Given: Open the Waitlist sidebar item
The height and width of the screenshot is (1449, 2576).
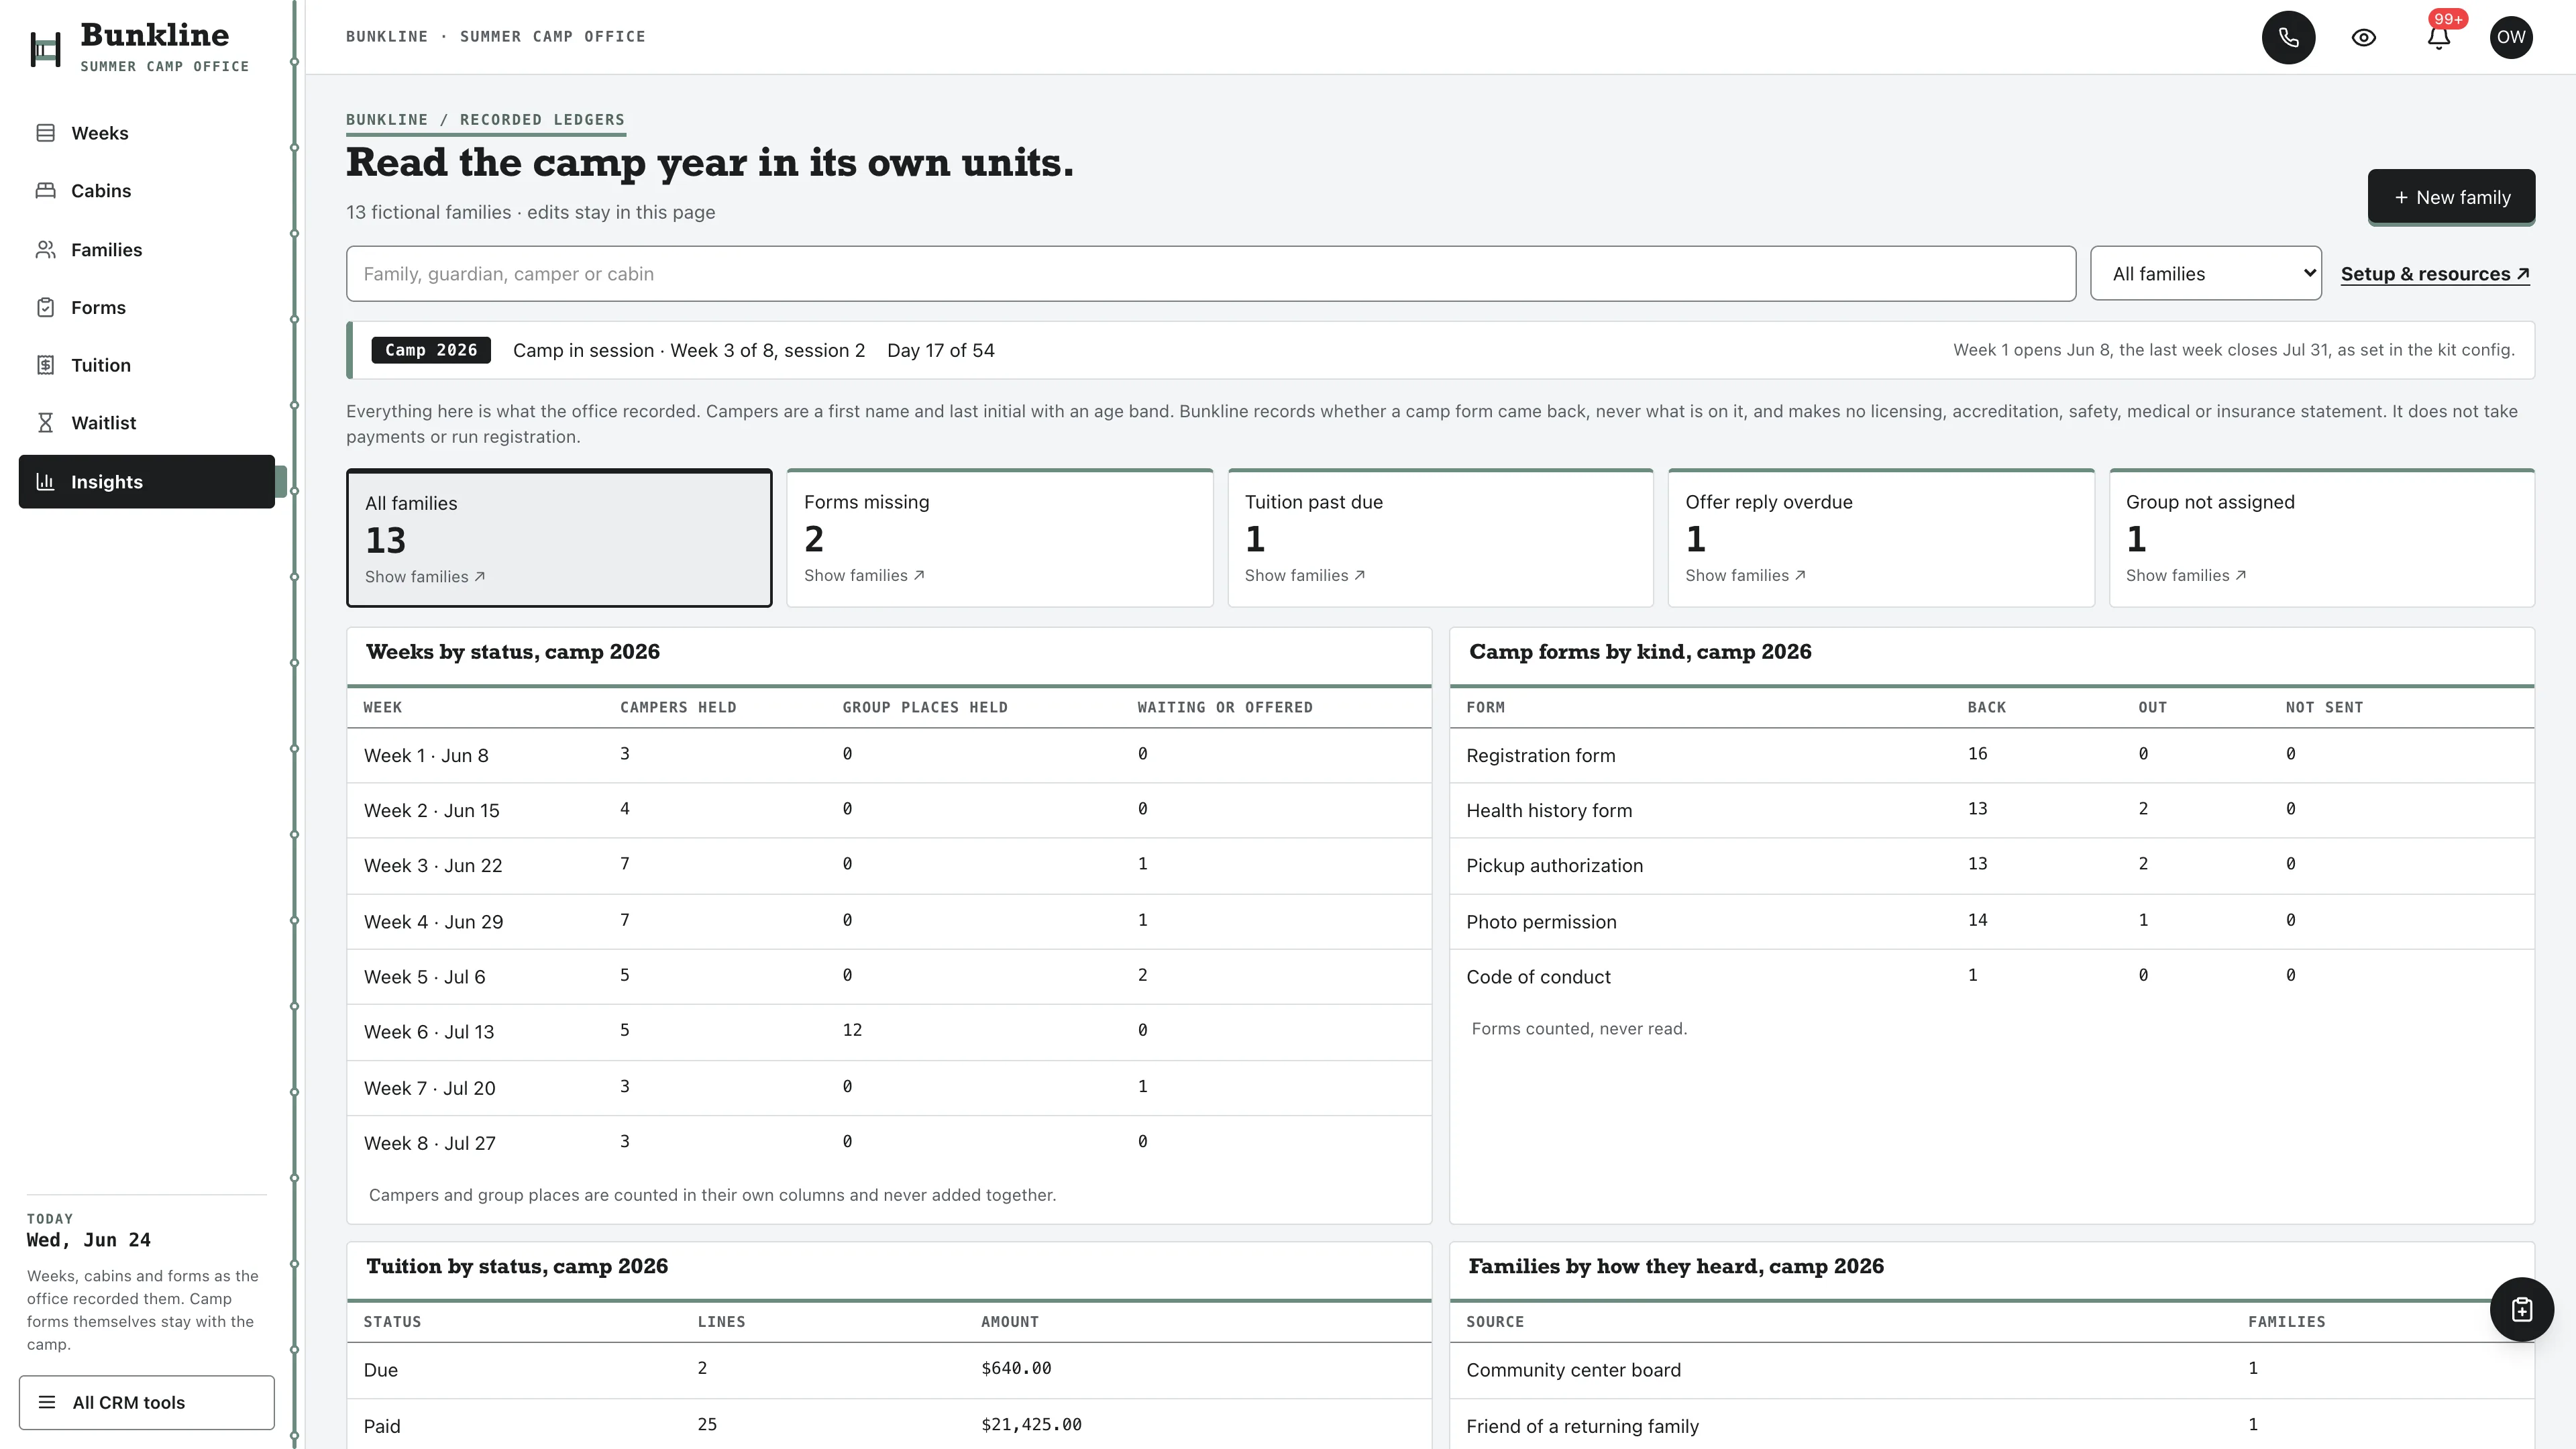Looking at the screenshot, I should tap(146, 423).
